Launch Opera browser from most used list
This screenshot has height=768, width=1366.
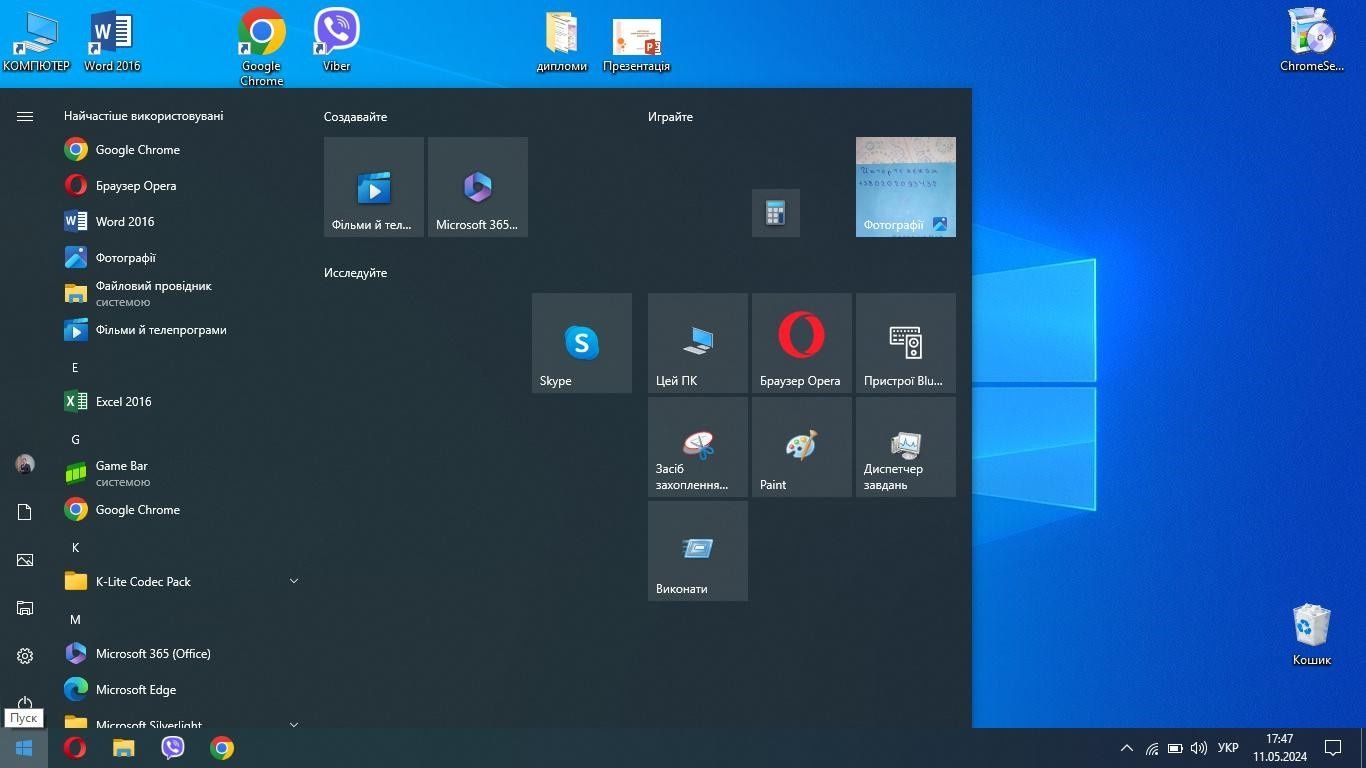[x=180, y=186]
